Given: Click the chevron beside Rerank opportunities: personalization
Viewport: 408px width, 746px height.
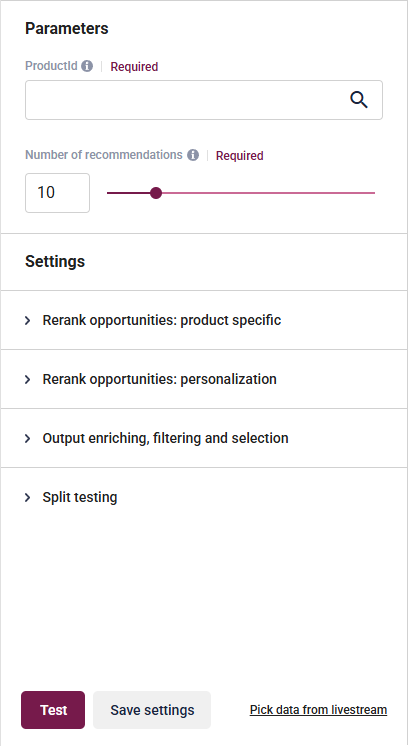Looking at the screenshot, I should pos(28,380).
